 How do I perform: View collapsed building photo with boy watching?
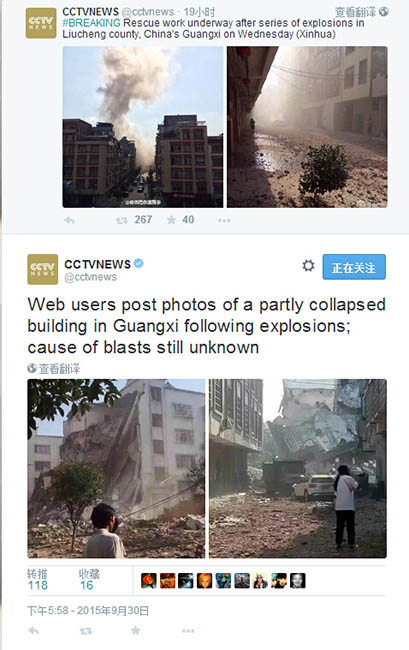[x=116, y=468]
